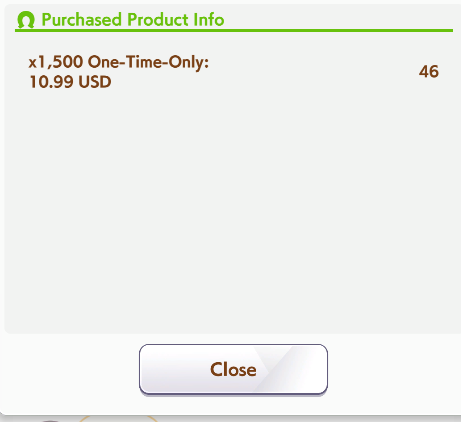
Task: Select the purchase count 46
Action: (x=429, y=72)
